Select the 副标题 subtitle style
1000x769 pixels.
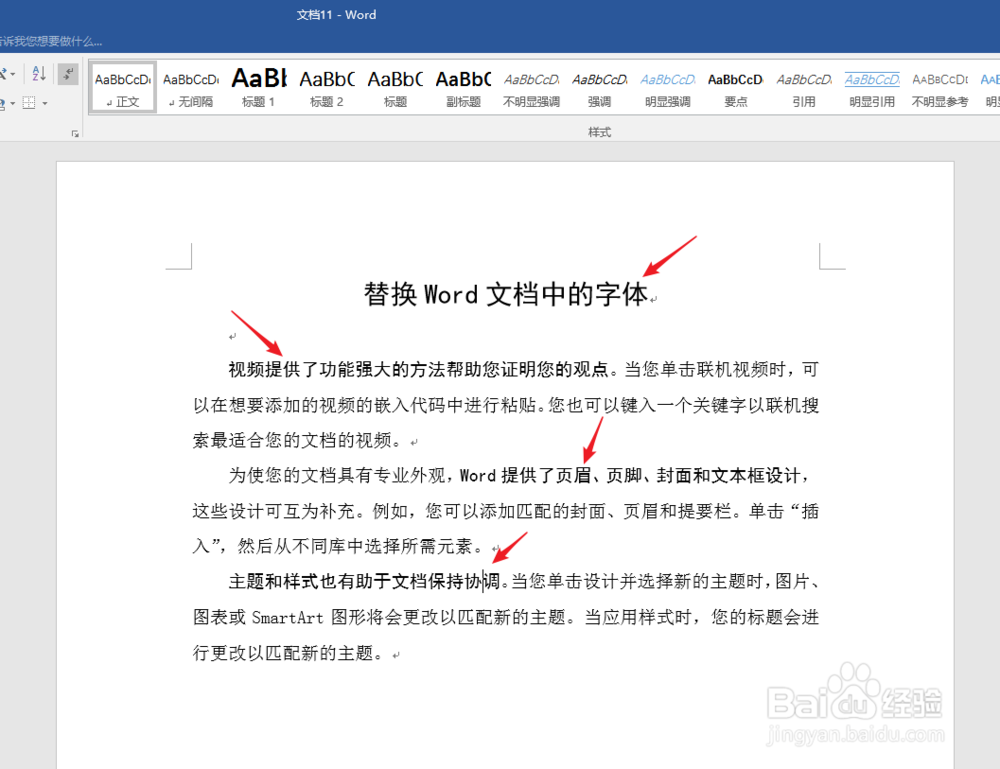[x=462, y=87]
